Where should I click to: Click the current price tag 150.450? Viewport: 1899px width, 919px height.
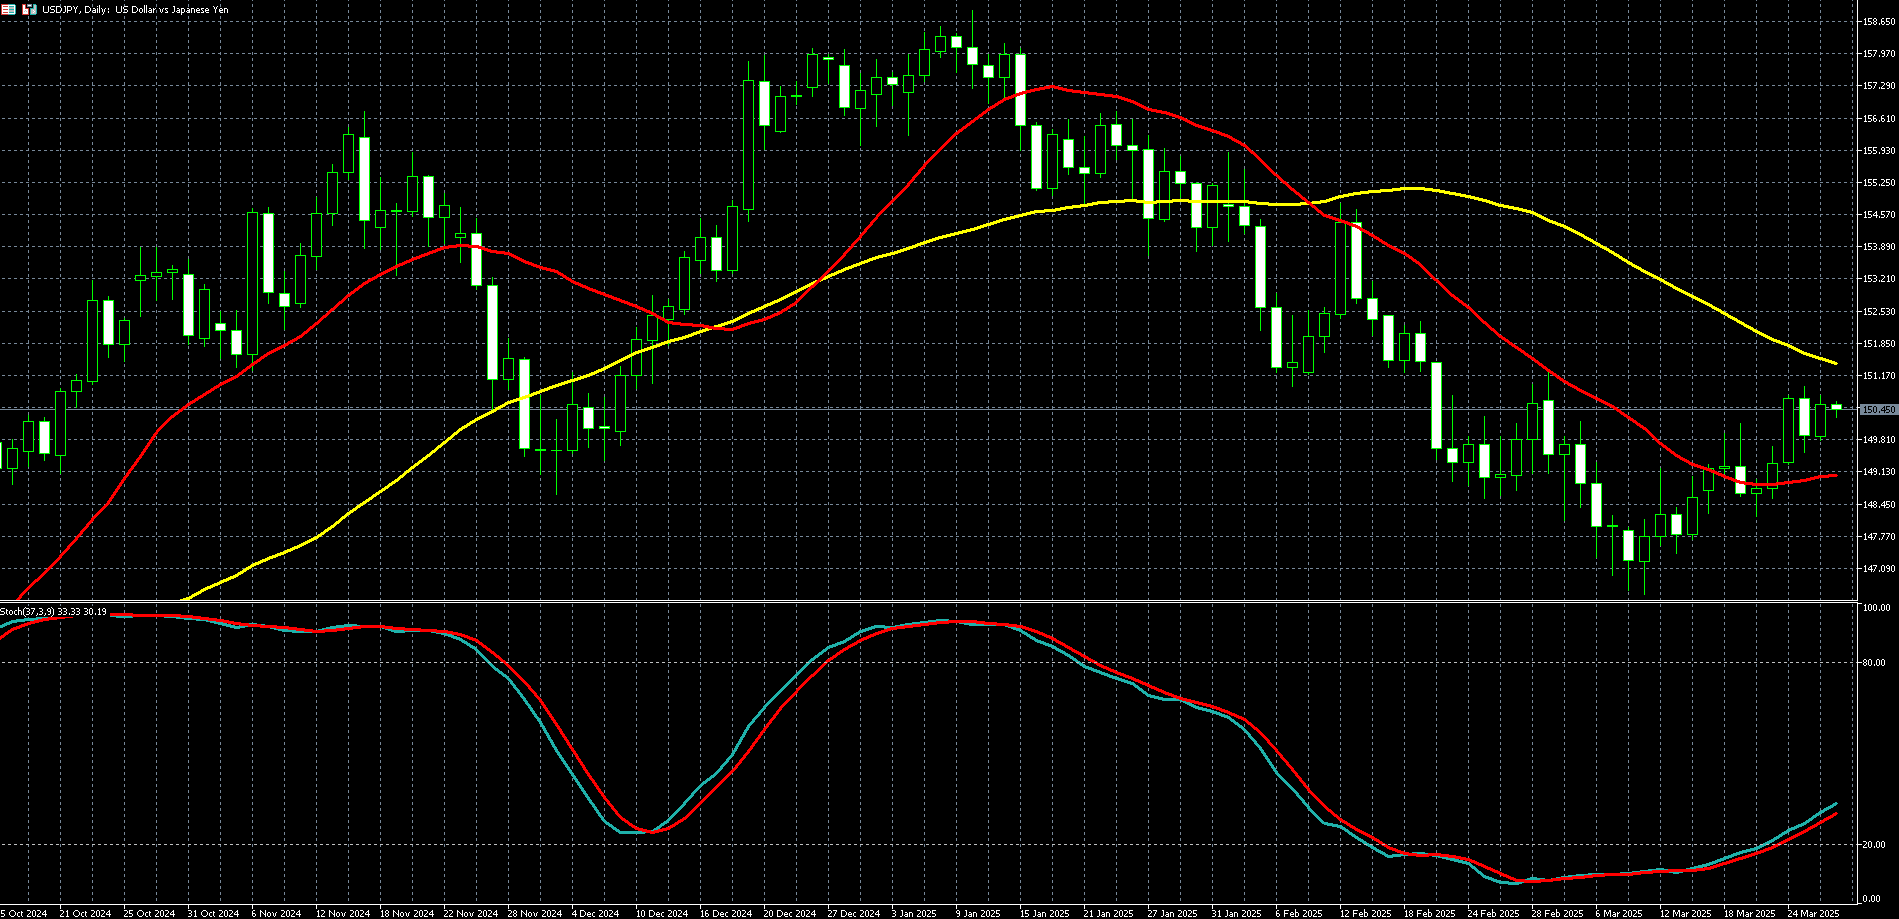[x=1878, y=410]
